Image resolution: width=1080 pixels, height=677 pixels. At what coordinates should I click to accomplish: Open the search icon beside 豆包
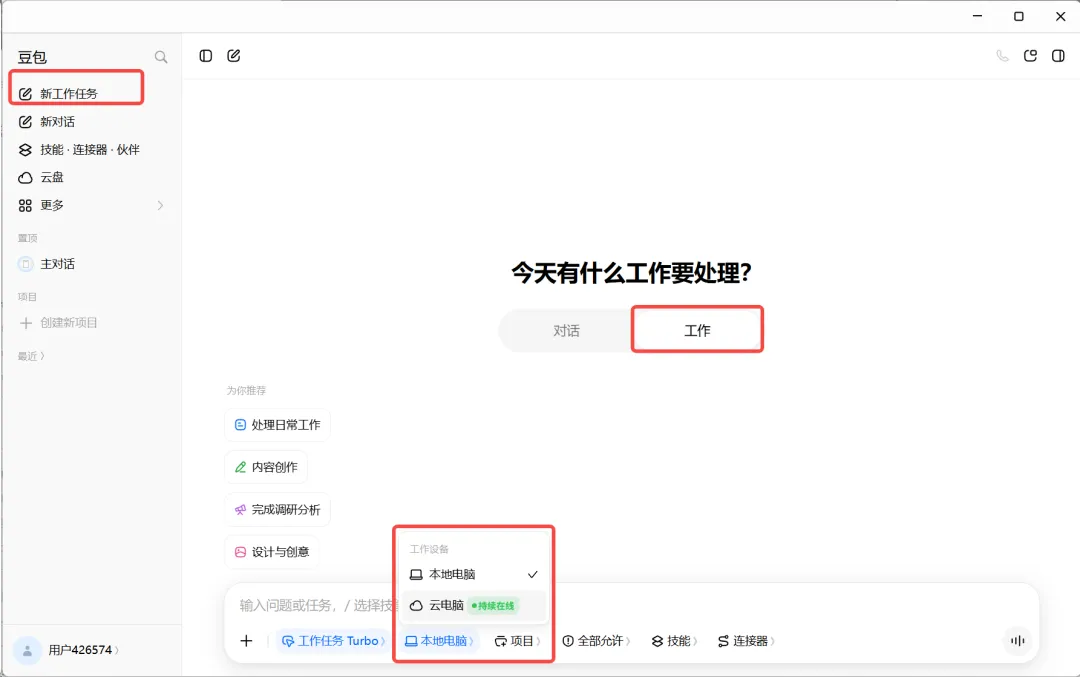pos(160,57)
